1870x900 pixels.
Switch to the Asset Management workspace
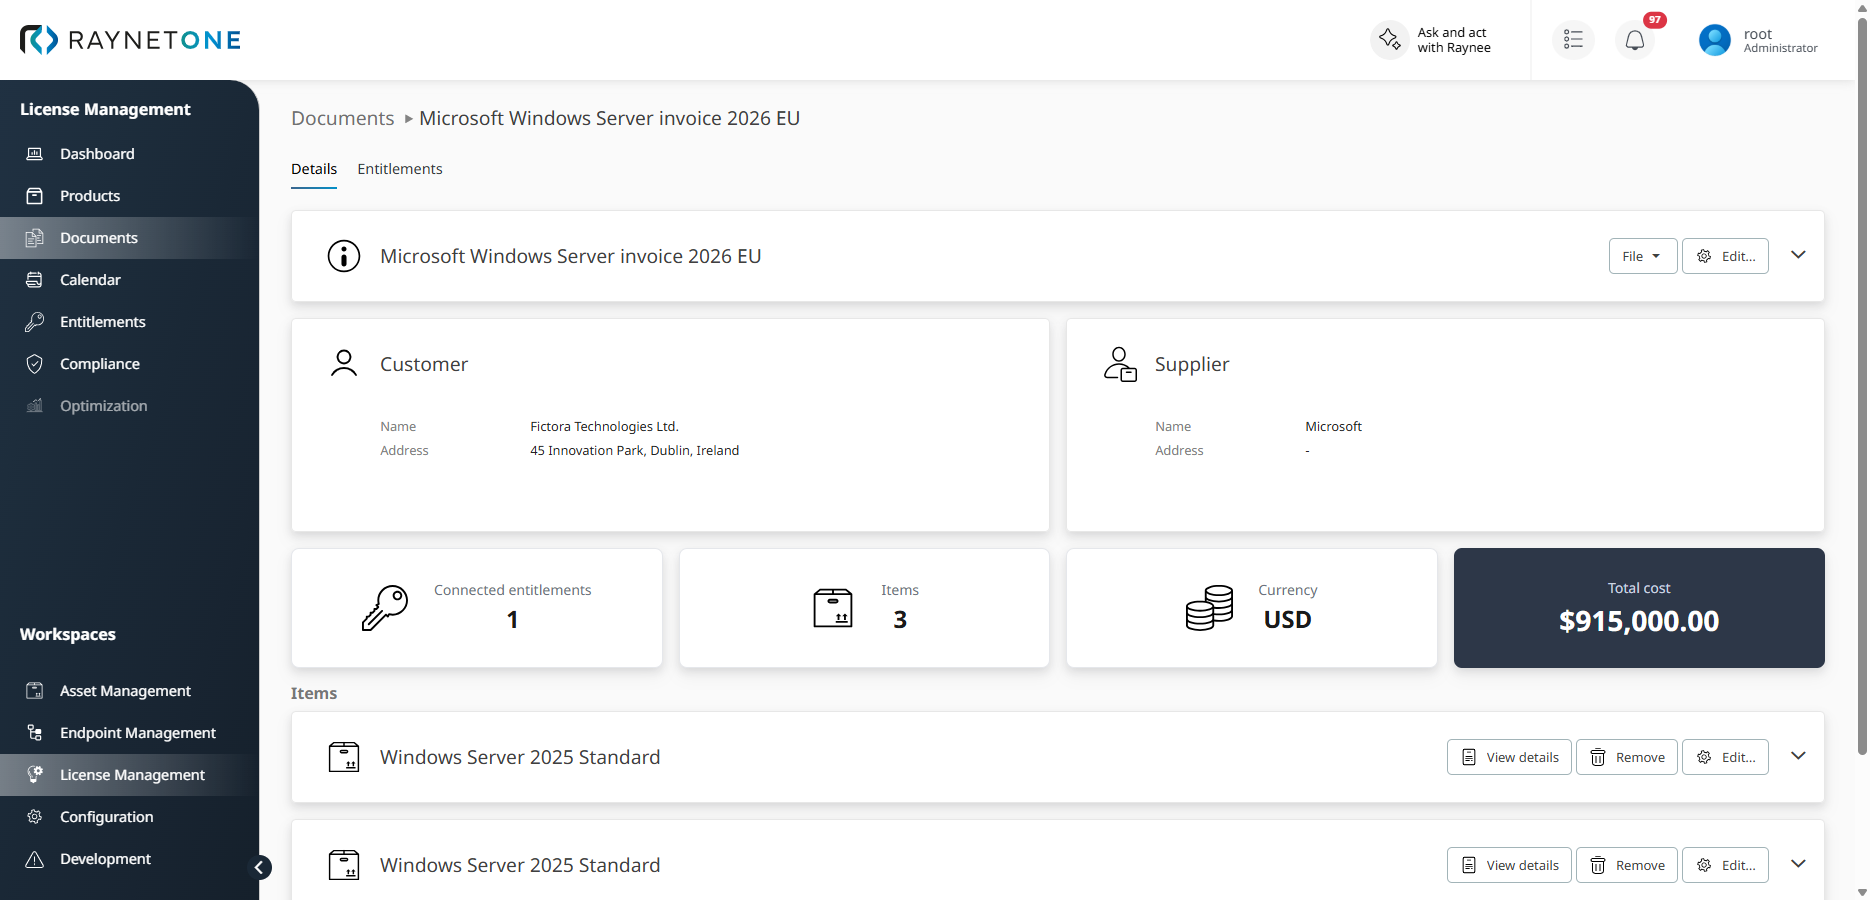129,691
